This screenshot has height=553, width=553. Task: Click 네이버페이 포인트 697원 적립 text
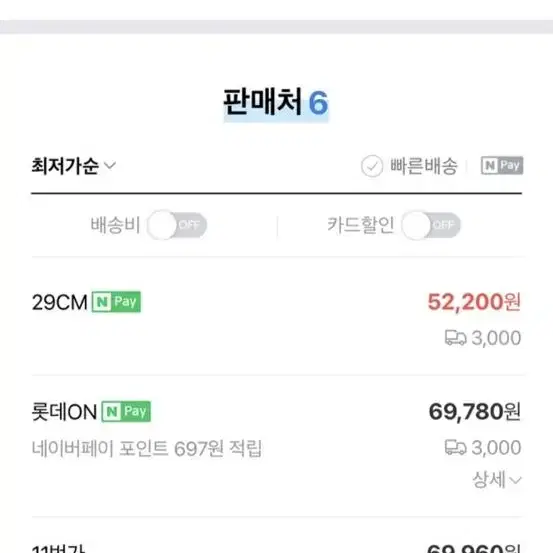[x=147, y=448]
